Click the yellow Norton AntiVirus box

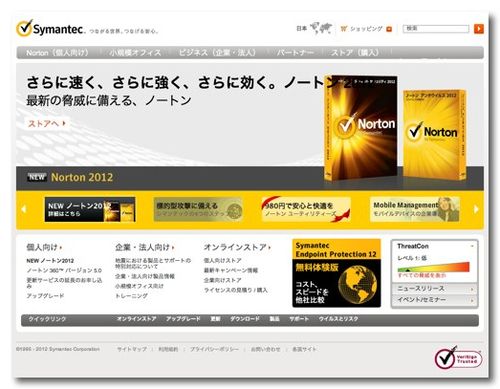click(x=434, y=135)
